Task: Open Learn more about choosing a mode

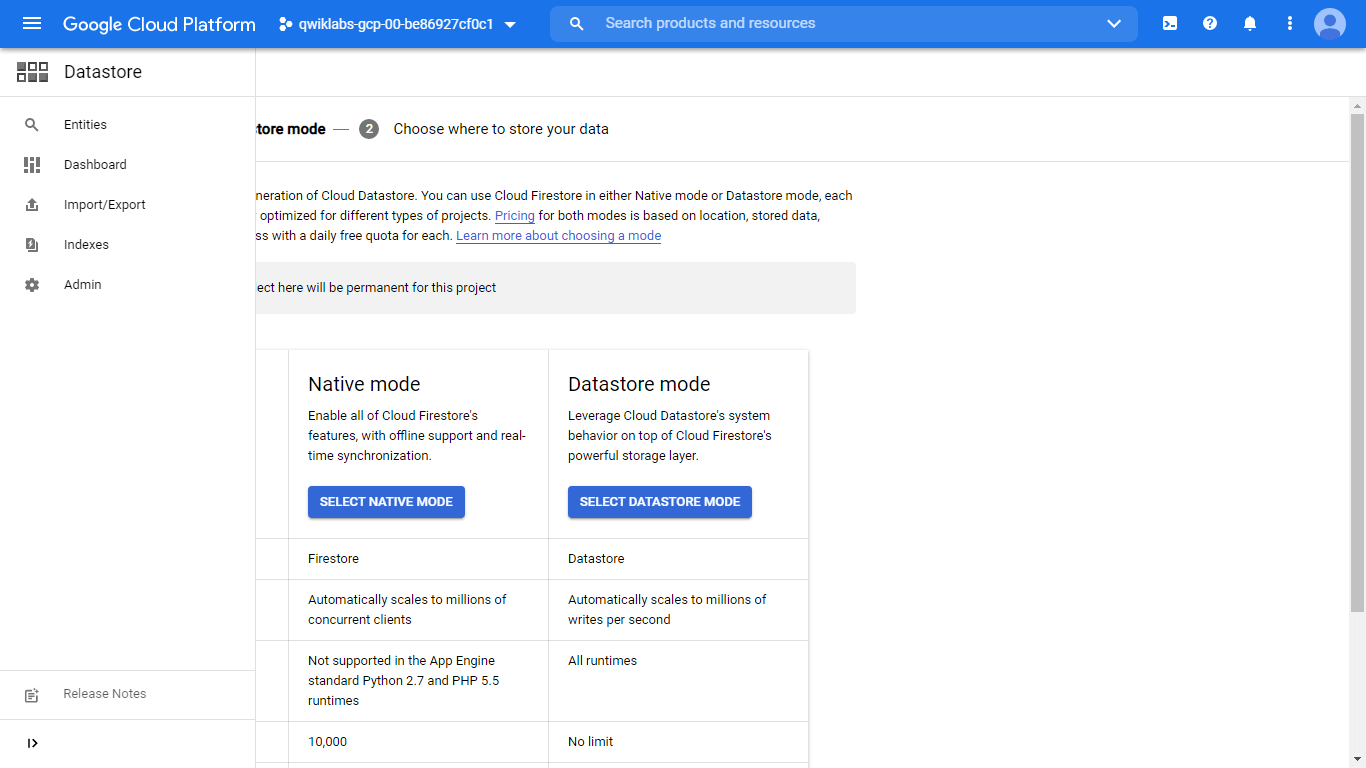Action: pyautogui.click(x=558, y=236)
